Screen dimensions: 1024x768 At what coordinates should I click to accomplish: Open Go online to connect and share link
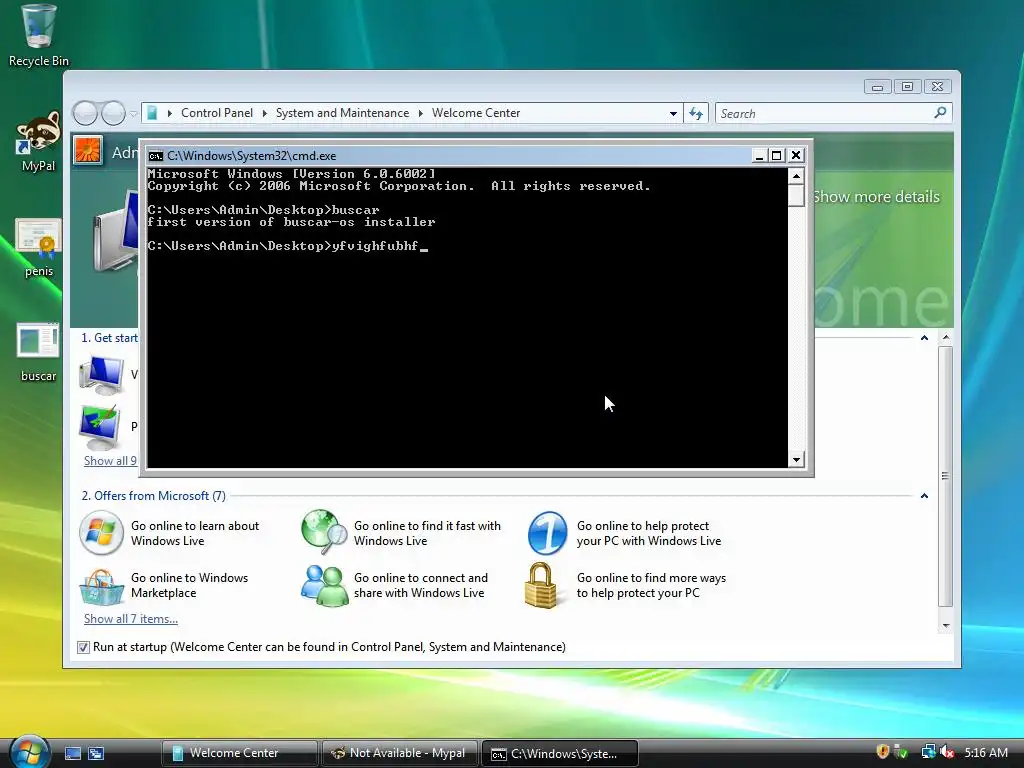click(421, 585)
